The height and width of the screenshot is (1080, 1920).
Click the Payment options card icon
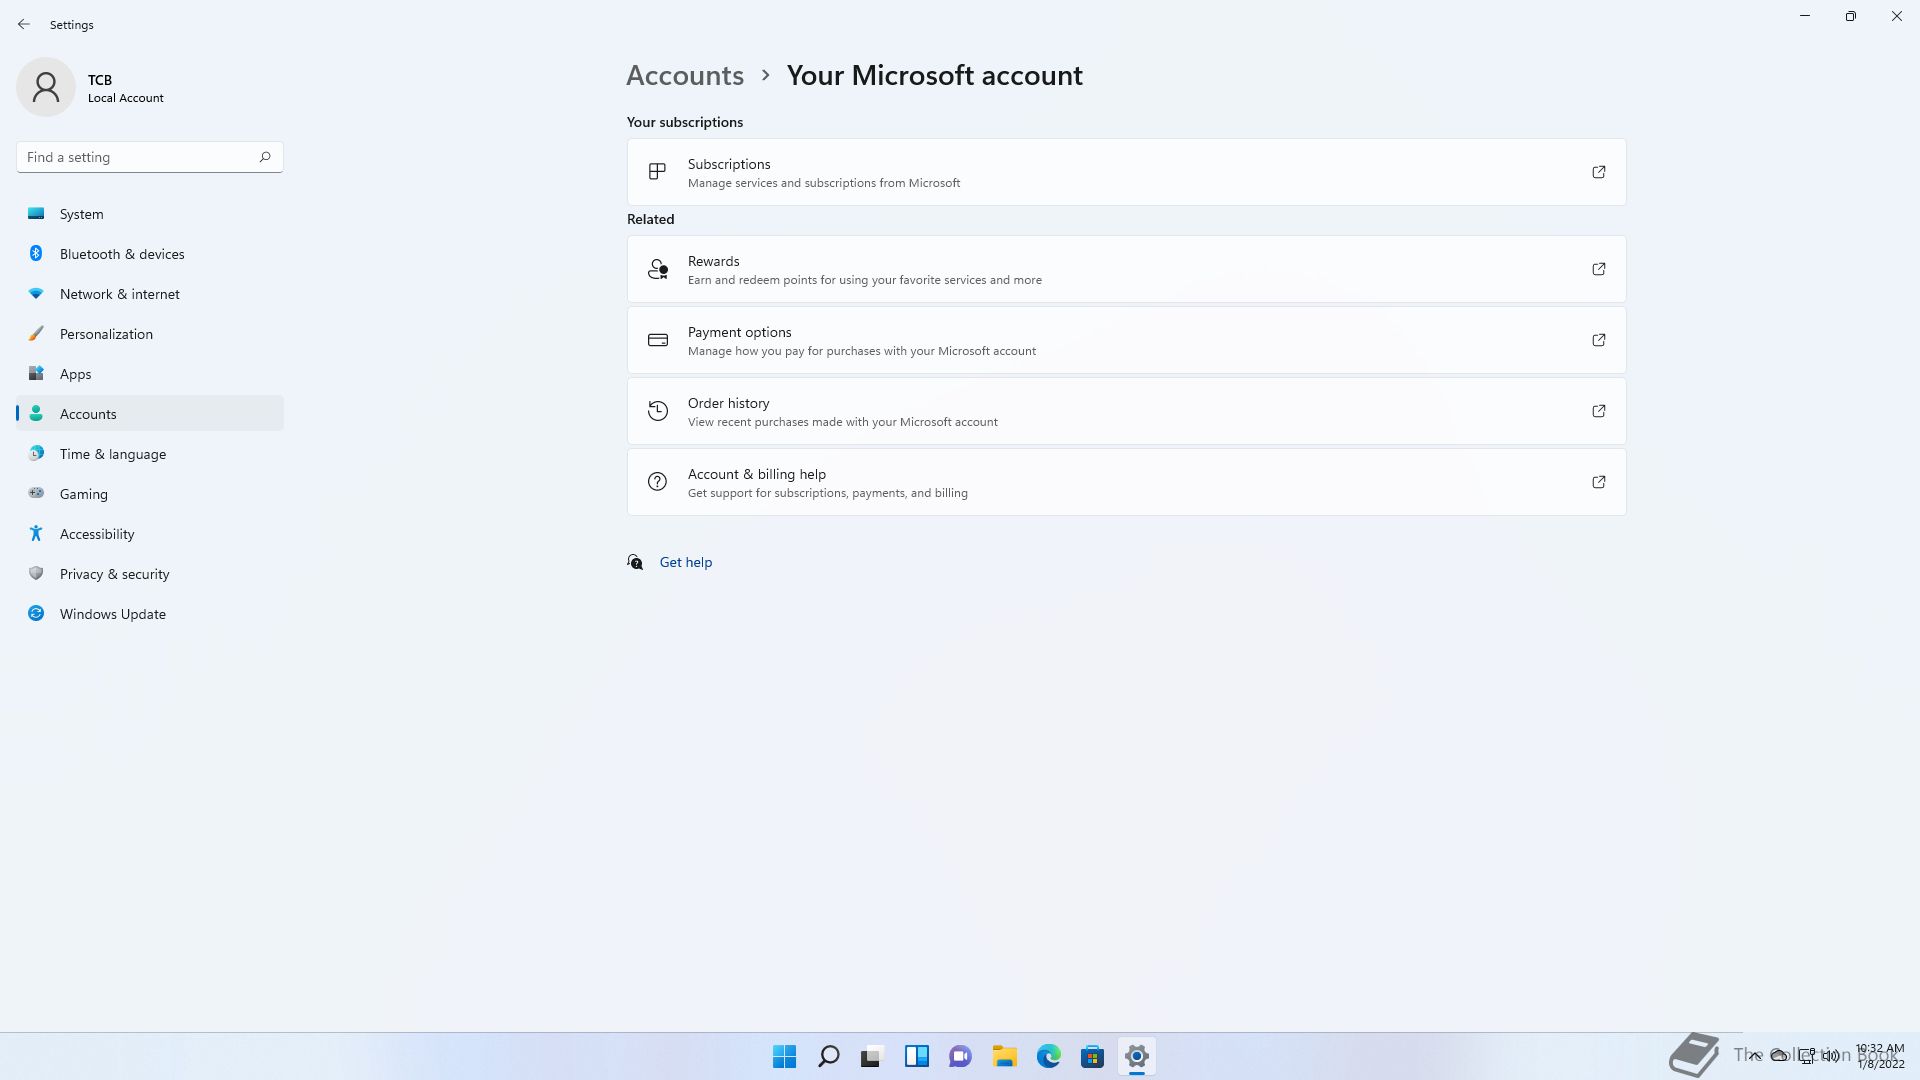pos(657,340)
